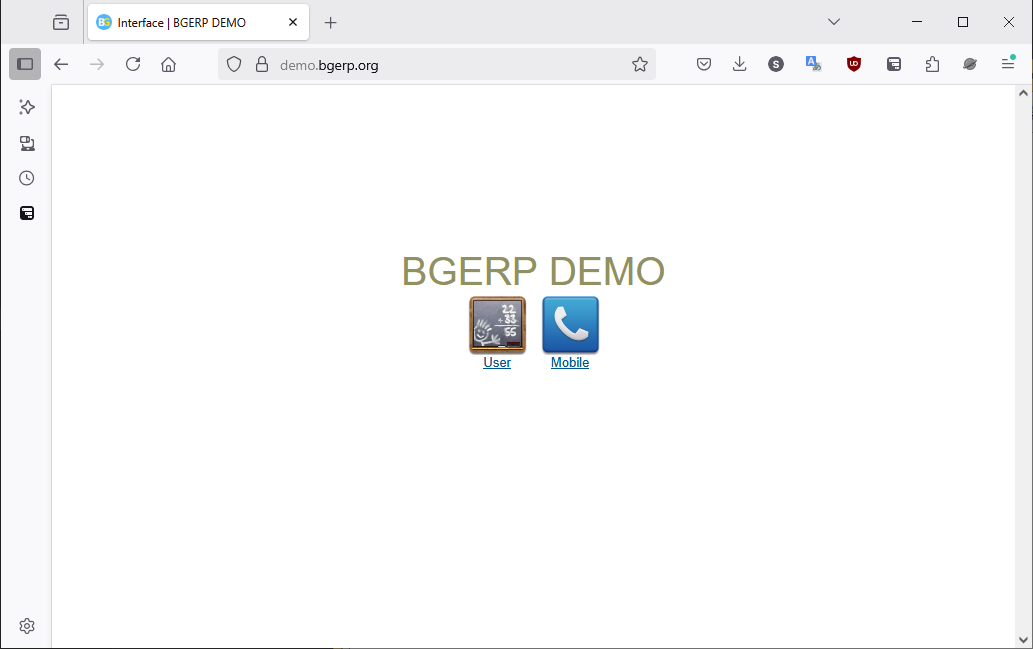Open the Firefox hamburger application menu
Image resolution: width=1033 pixels, height=649 pixels.
[x=1008, y=64]
